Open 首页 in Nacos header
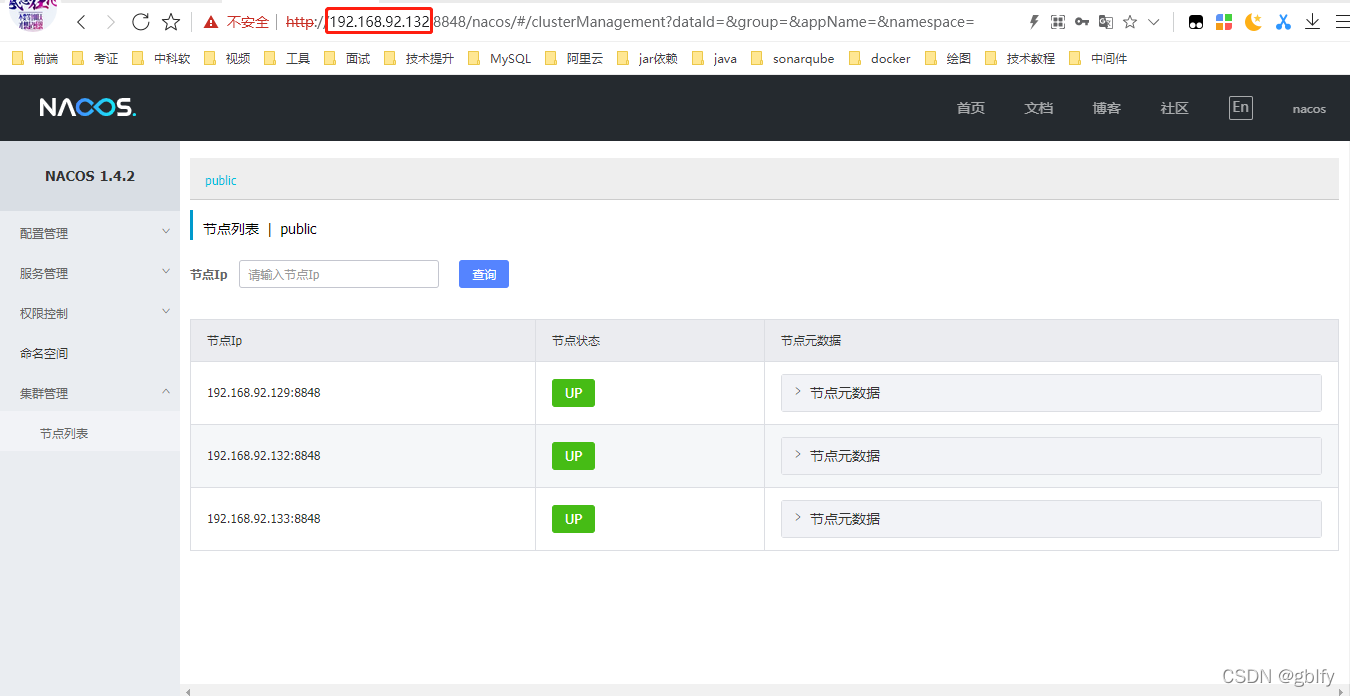The height and width of the screenshot is (696, 1350). (x=970, y=108)
